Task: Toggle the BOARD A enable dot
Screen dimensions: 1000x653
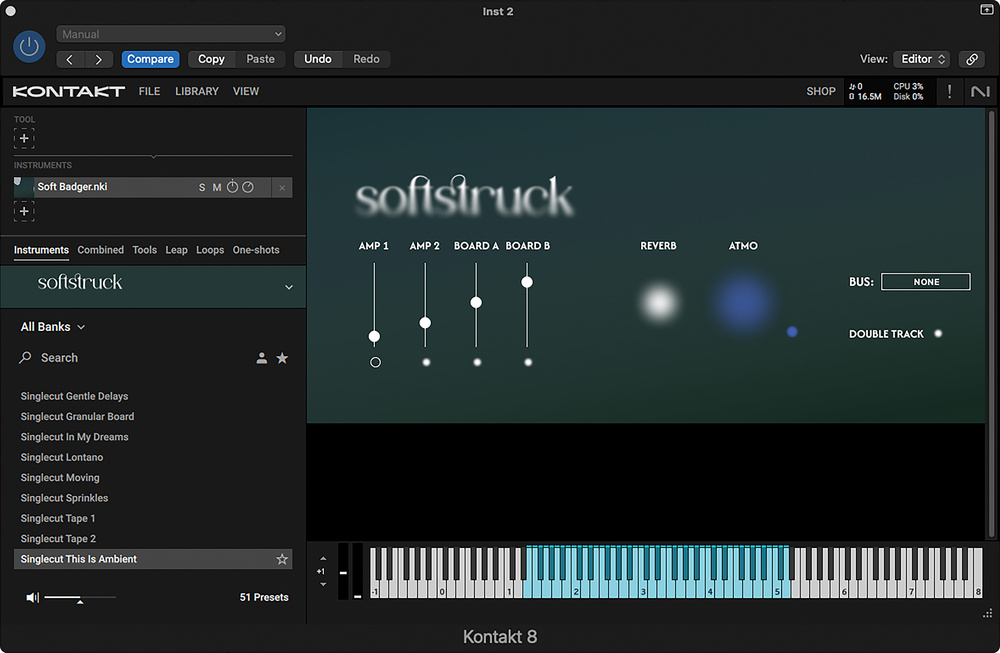Action: [477, 362]
